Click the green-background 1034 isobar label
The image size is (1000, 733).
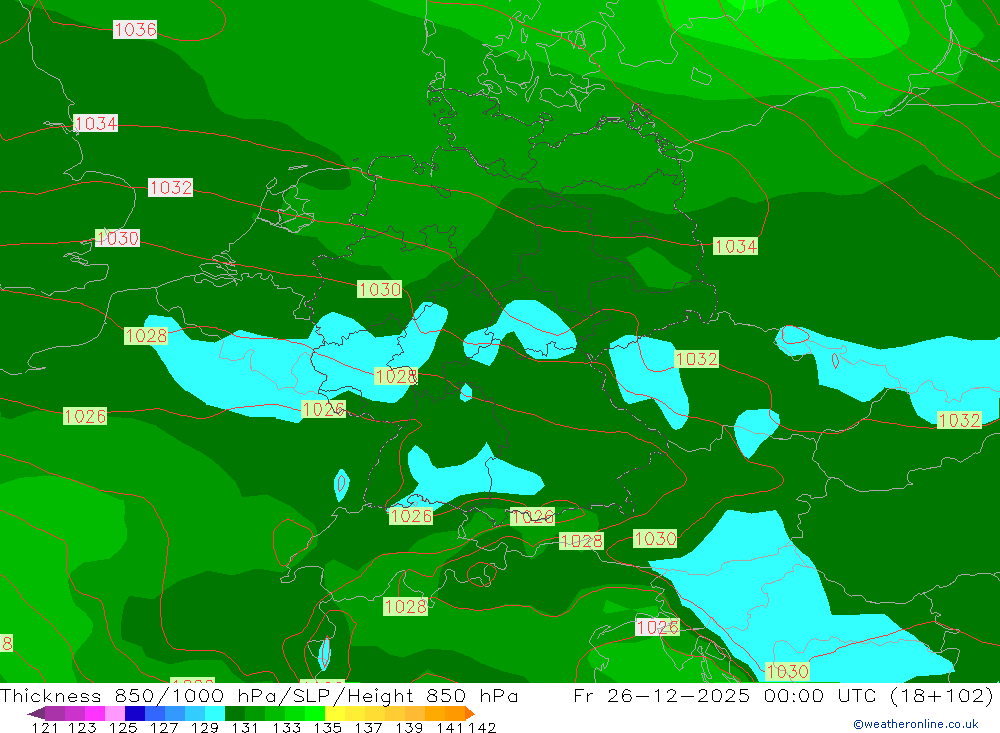click(x=735, y=246)
